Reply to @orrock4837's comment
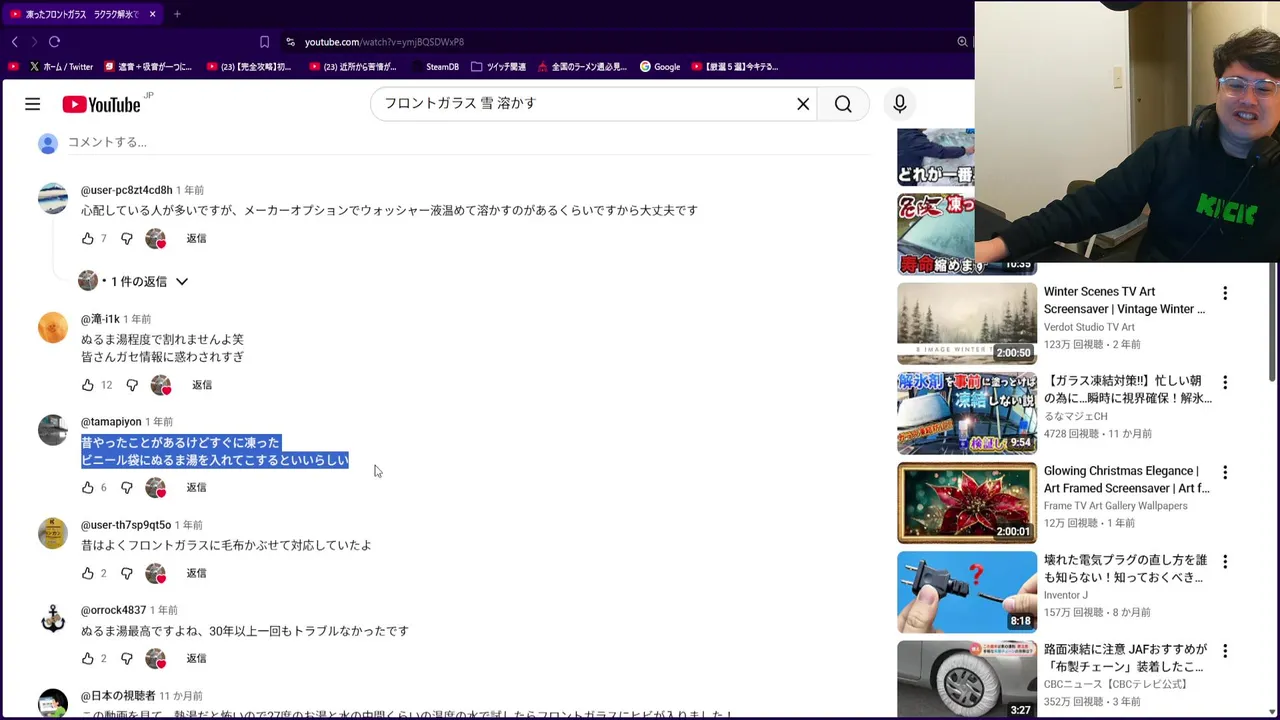This screenshot has height=720, width=1280. [x=196, y=659]
